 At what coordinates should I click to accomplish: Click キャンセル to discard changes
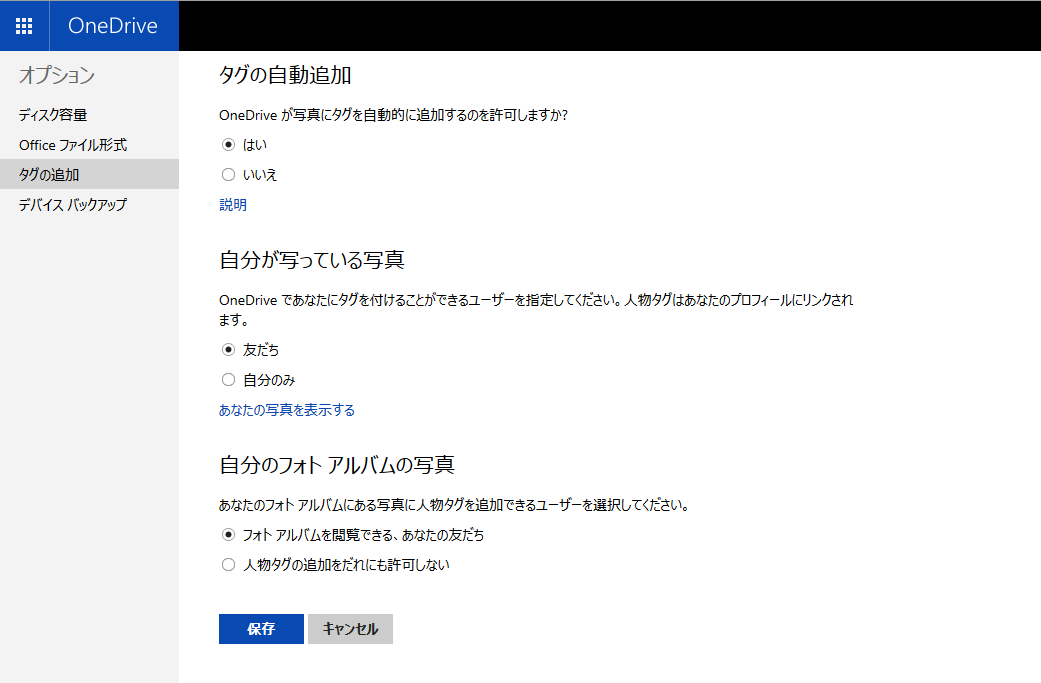click(x=349, y=629)
